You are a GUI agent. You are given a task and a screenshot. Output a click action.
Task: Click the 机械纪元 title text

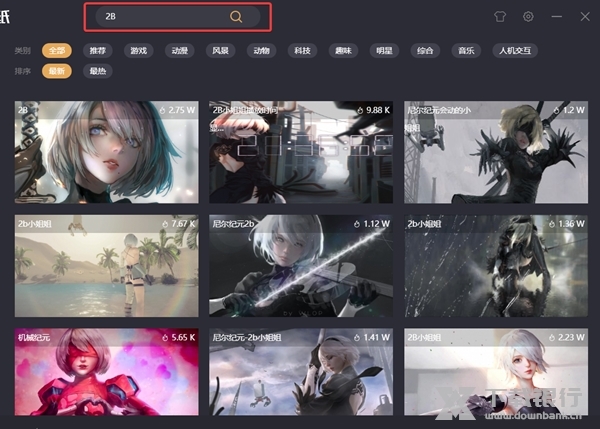[x=34, y=338]
